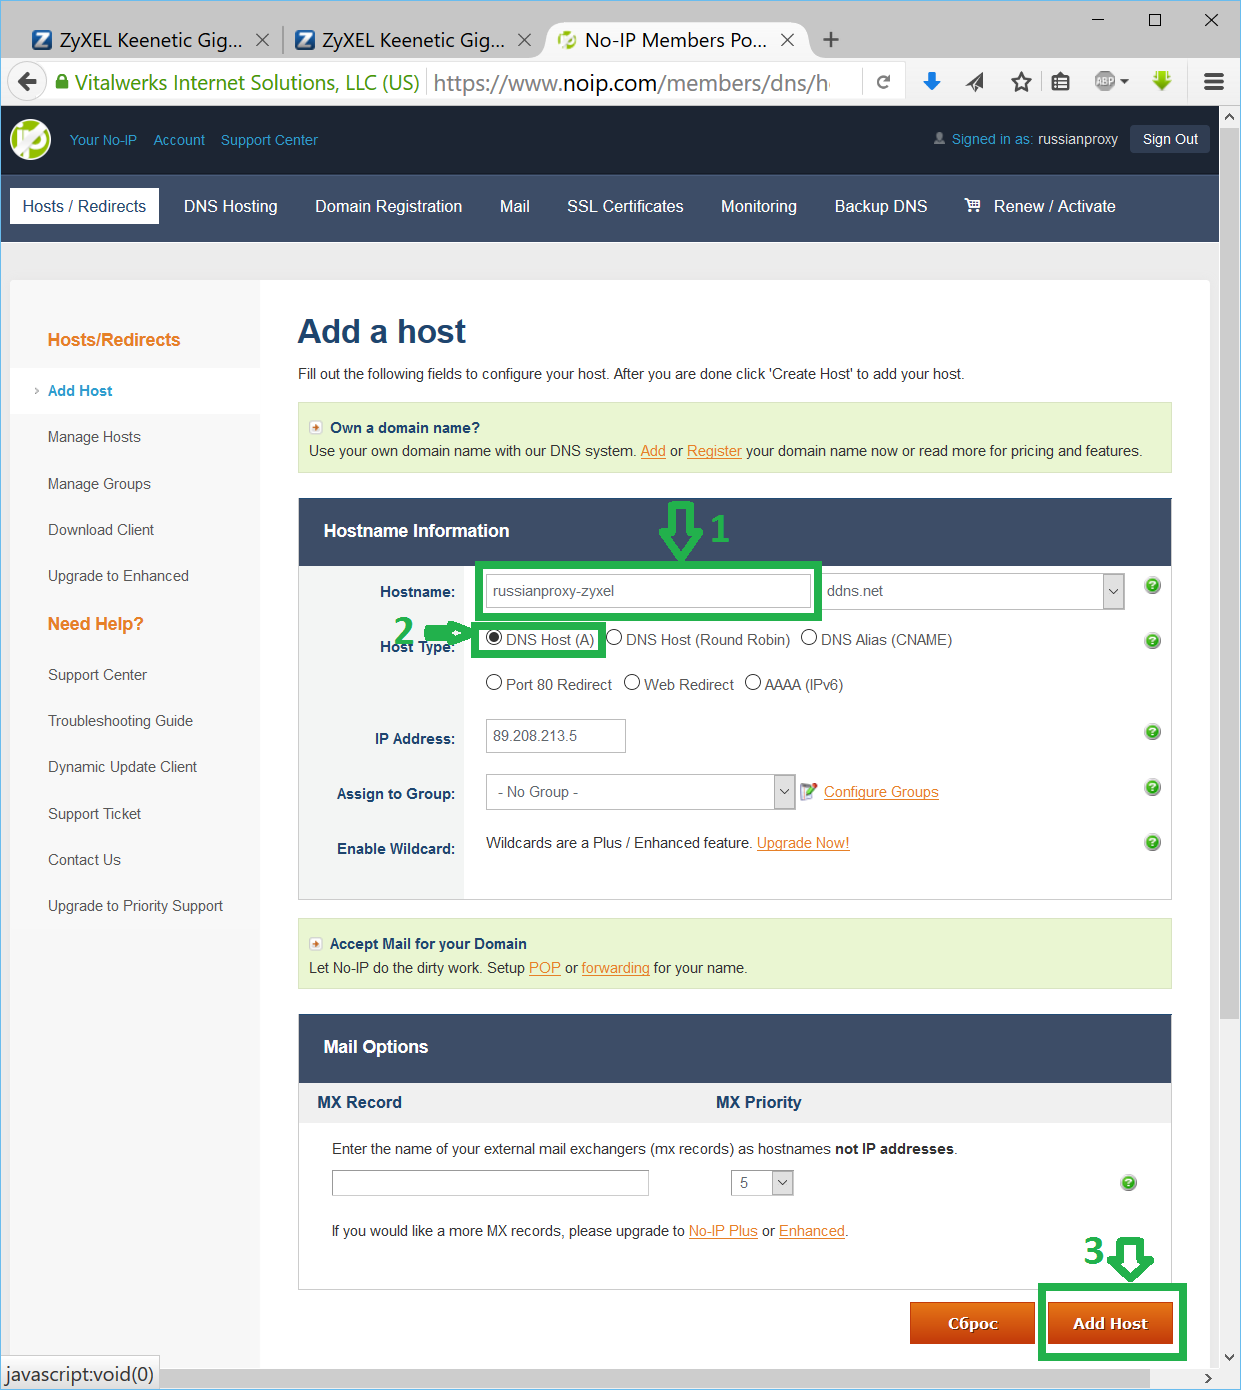Open the bookmarks list icon

click(1061, 82)
